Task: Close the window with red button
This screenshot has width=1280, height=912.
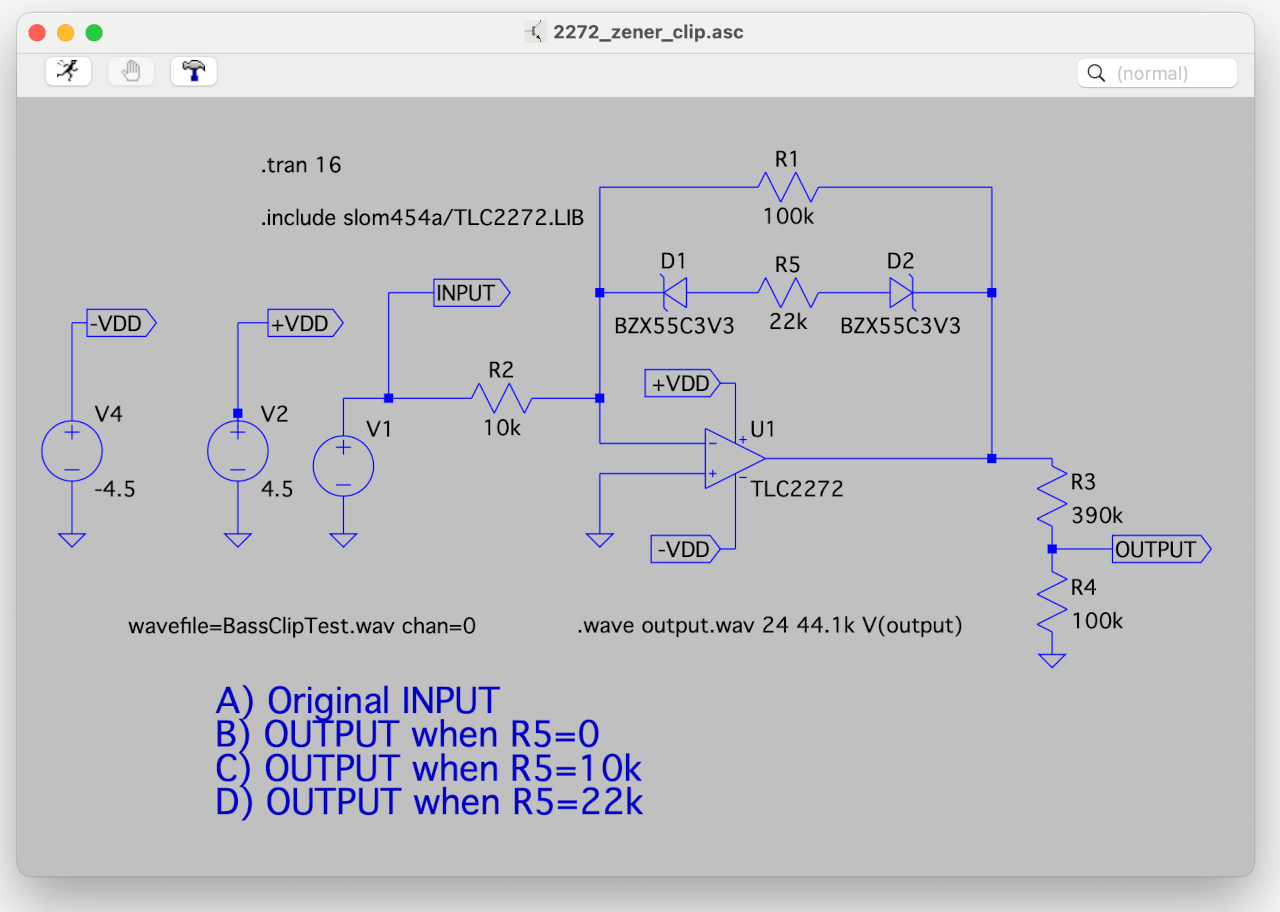Action: click(37, 32)
